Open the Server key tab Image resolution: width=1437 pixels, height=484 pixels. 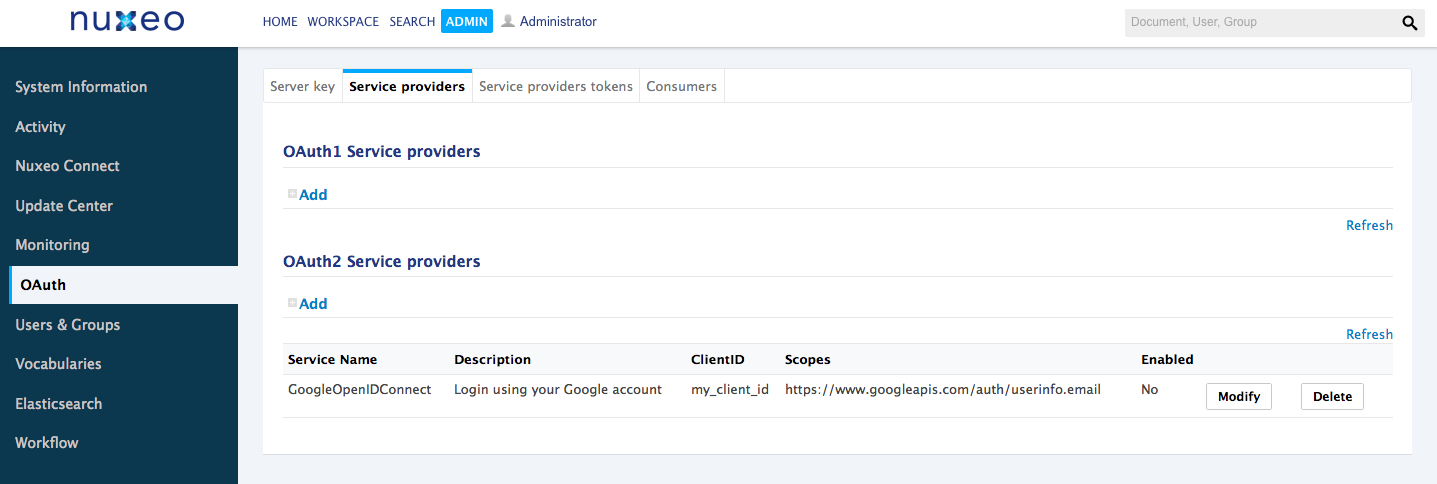click(x=302, y=87)
